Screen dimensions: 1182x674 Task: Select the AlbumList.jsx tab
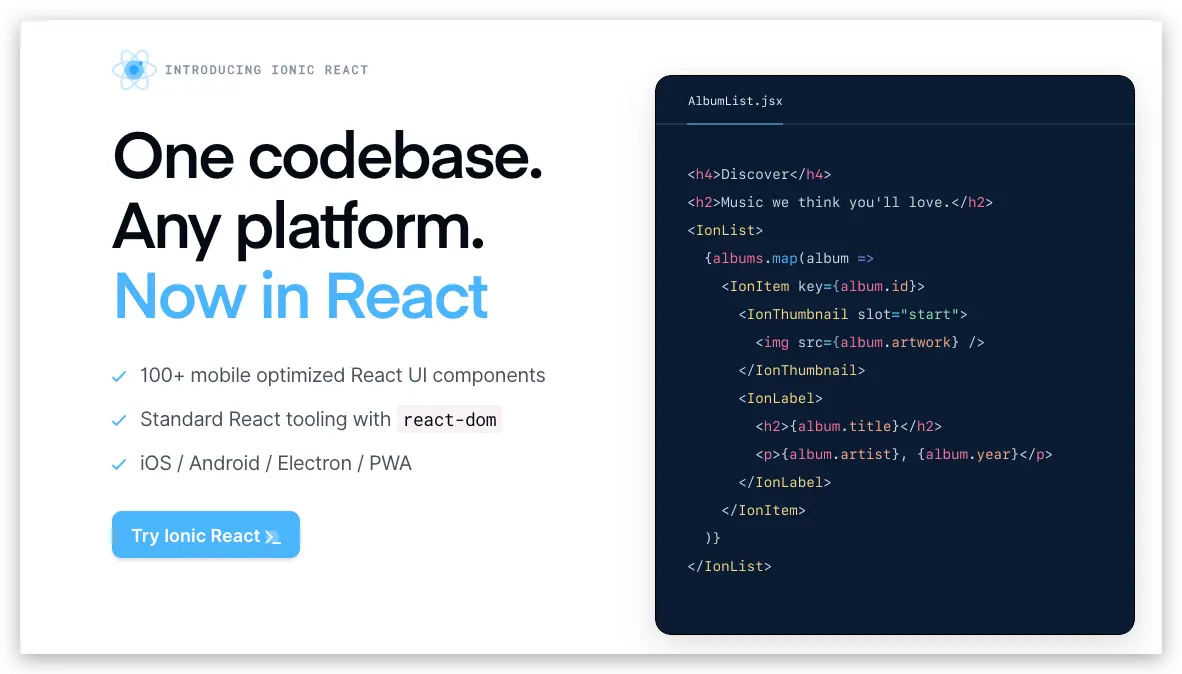(x=735, y=101)
